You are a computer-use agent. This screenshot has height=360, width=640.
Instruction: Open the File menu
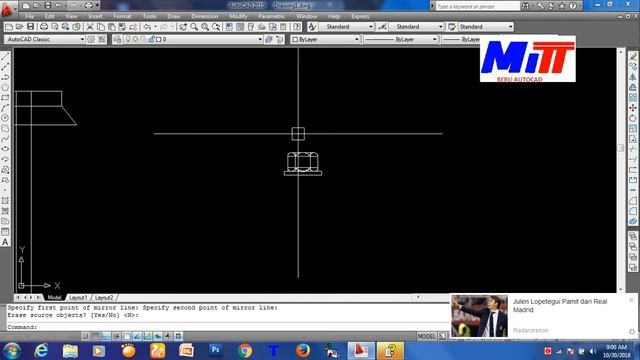click(x=29, y=16)
